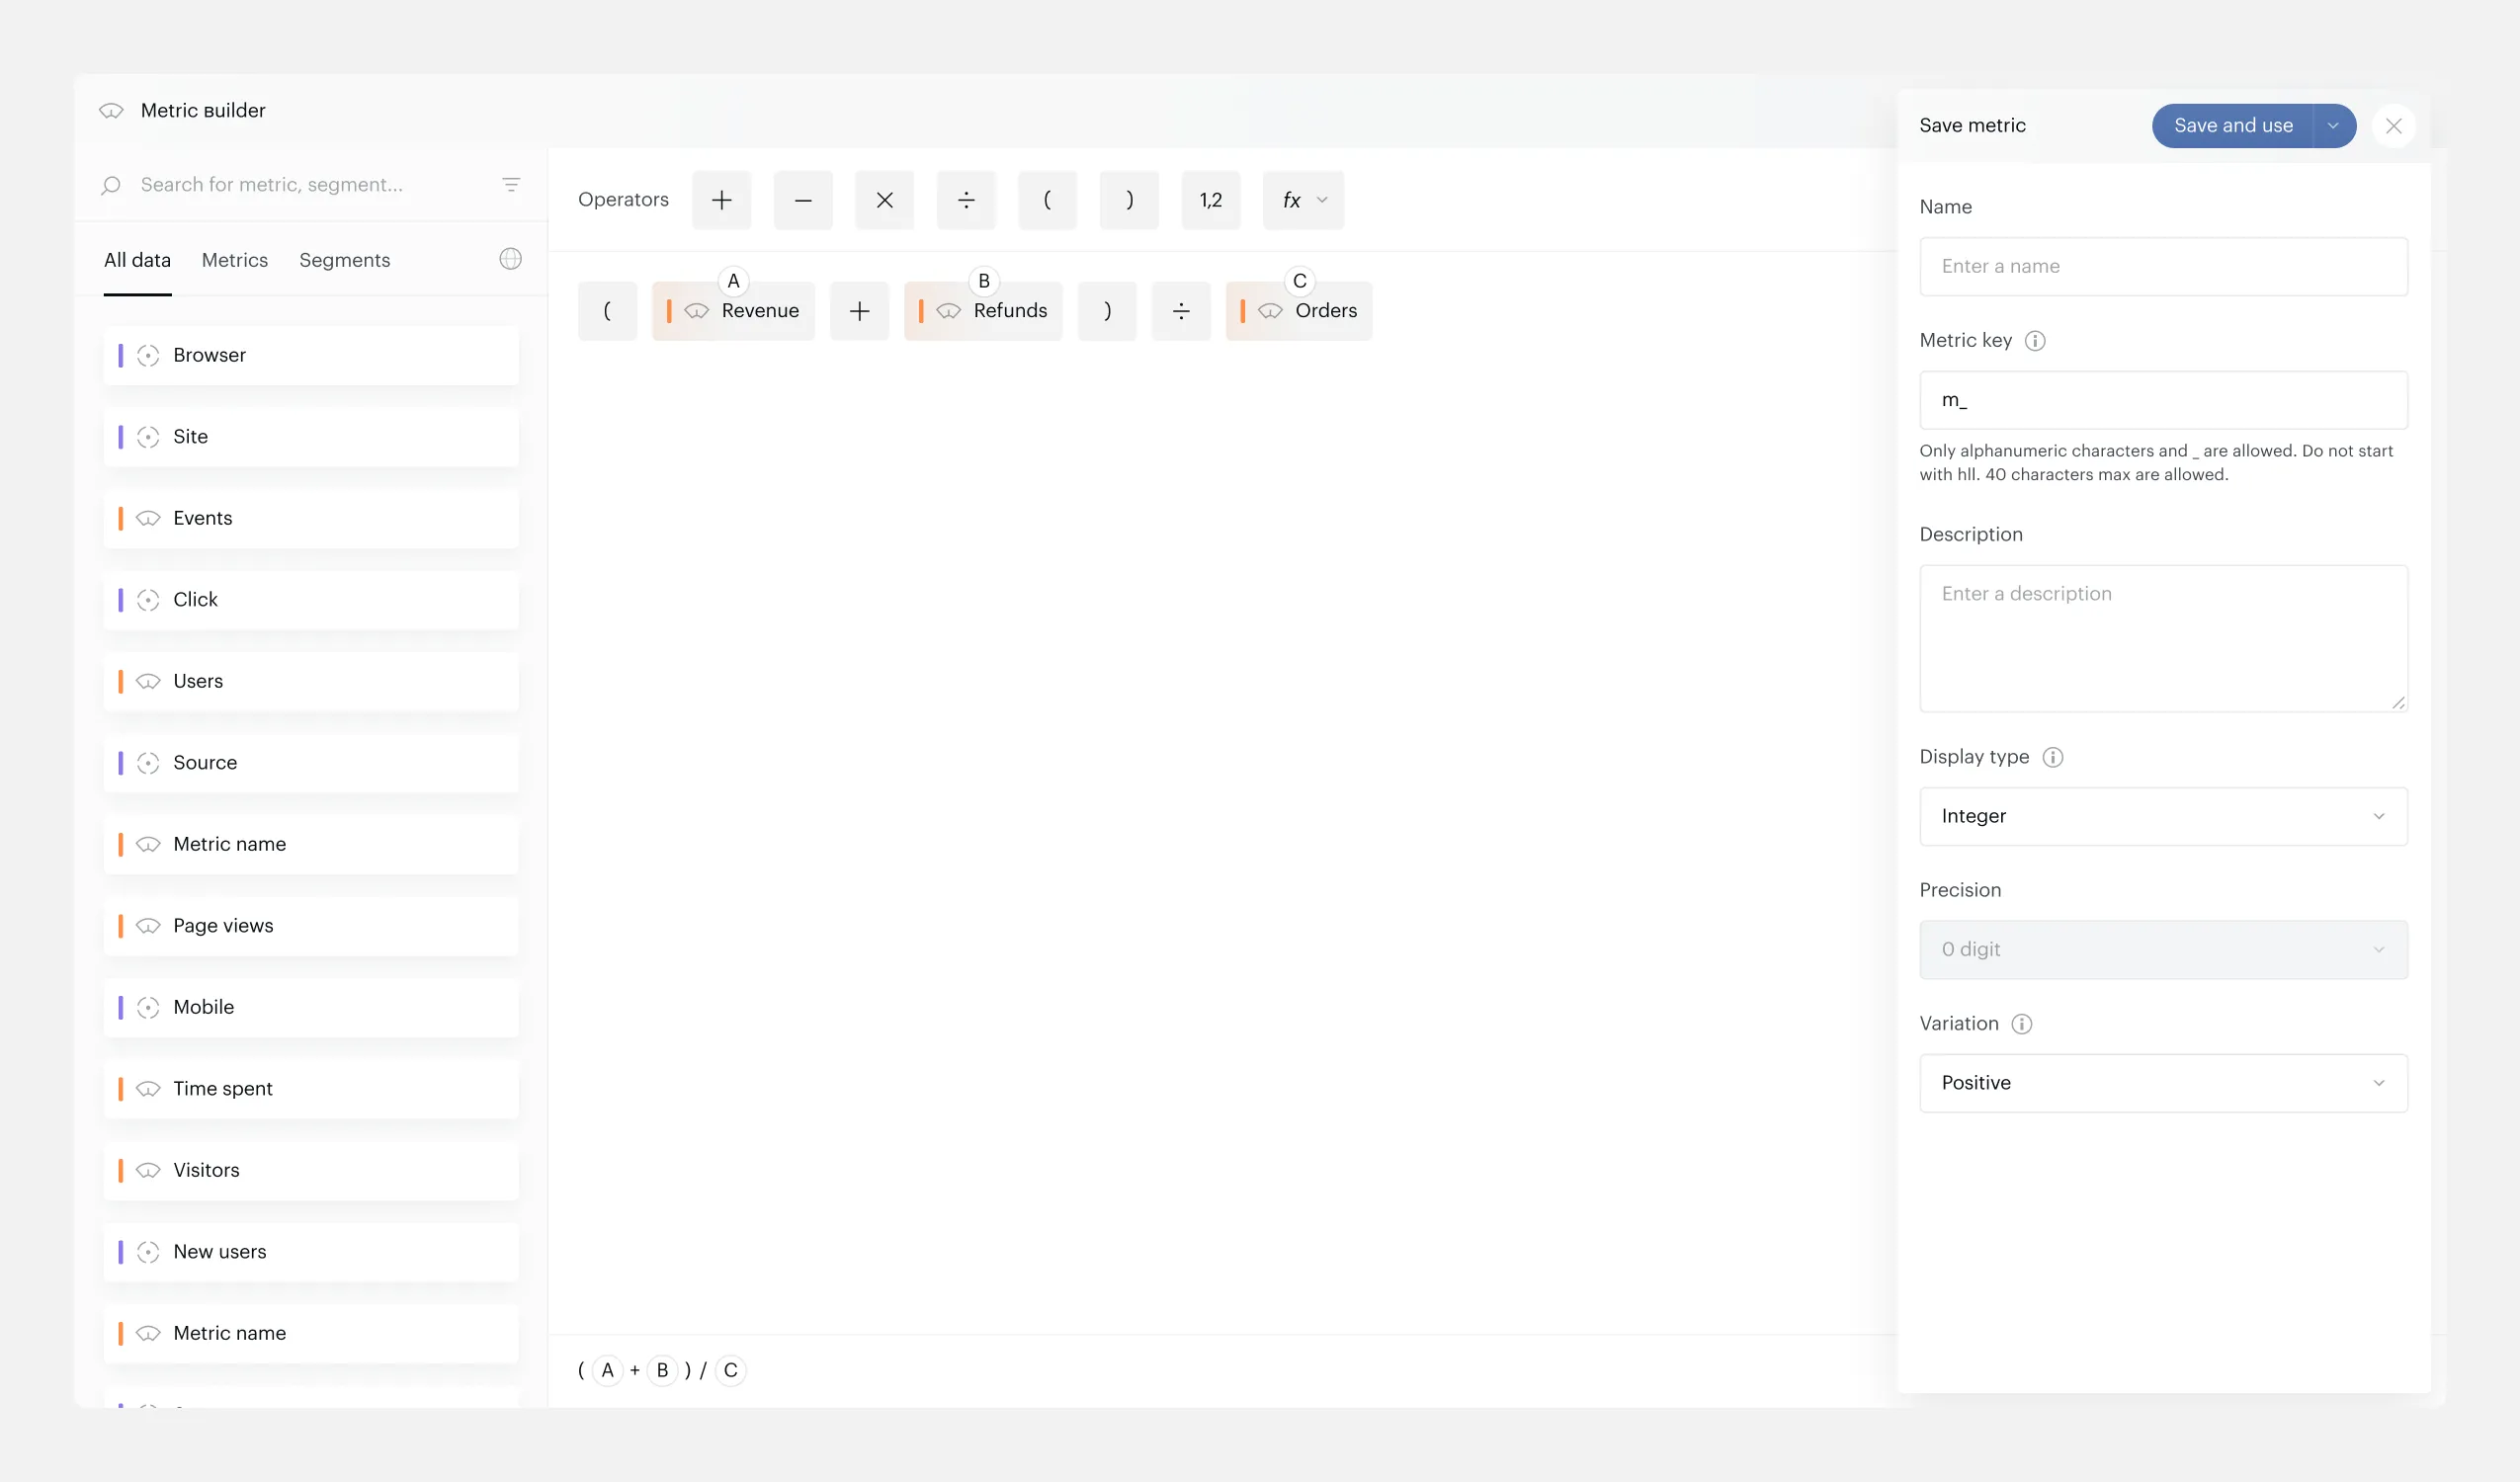The image size is (2520, 1482).
Task: Insert the multiply operator
Action: [885, 200]
